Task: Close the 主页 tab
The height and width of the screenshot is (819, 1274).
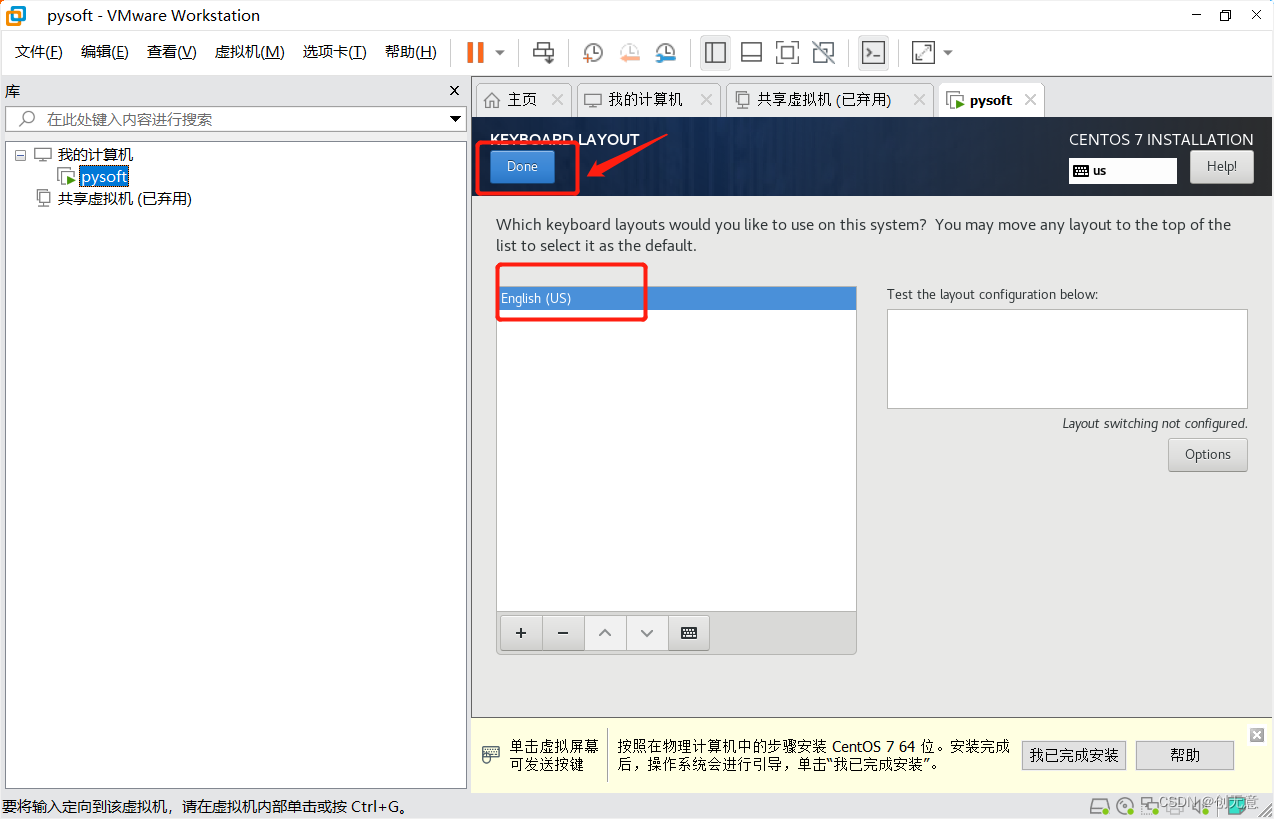Action: pyautogui.click(x=558, y=100)
